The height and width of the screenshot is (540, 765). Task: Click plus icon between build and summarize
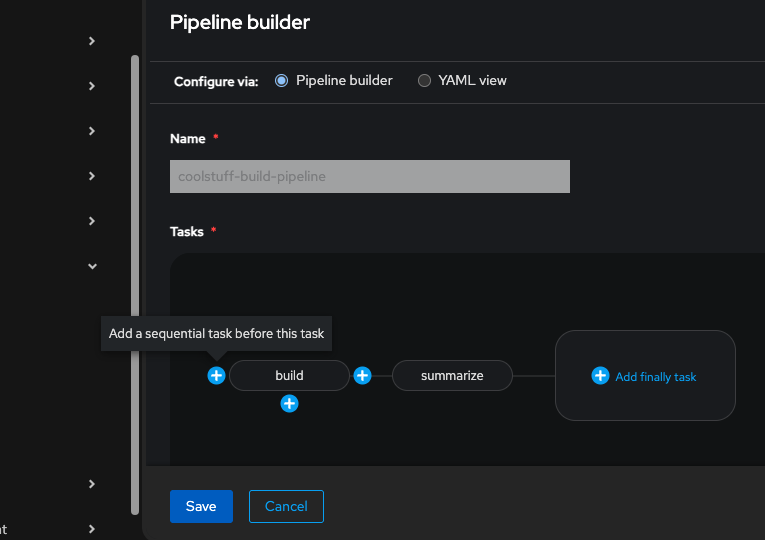coord(363,375)
